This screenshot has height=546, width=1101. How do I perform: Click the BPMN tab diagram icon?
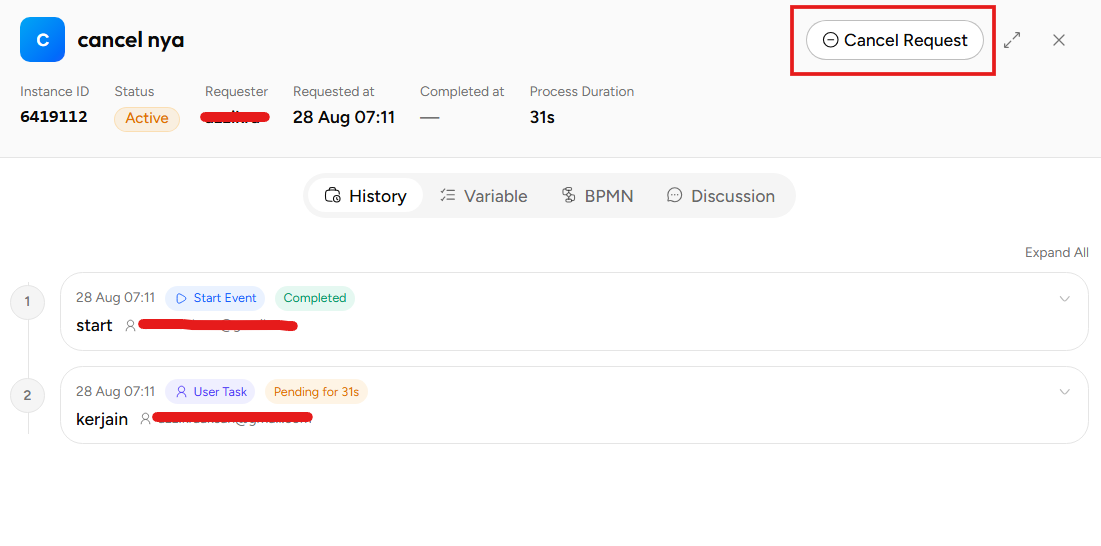[x=569, y=196]
